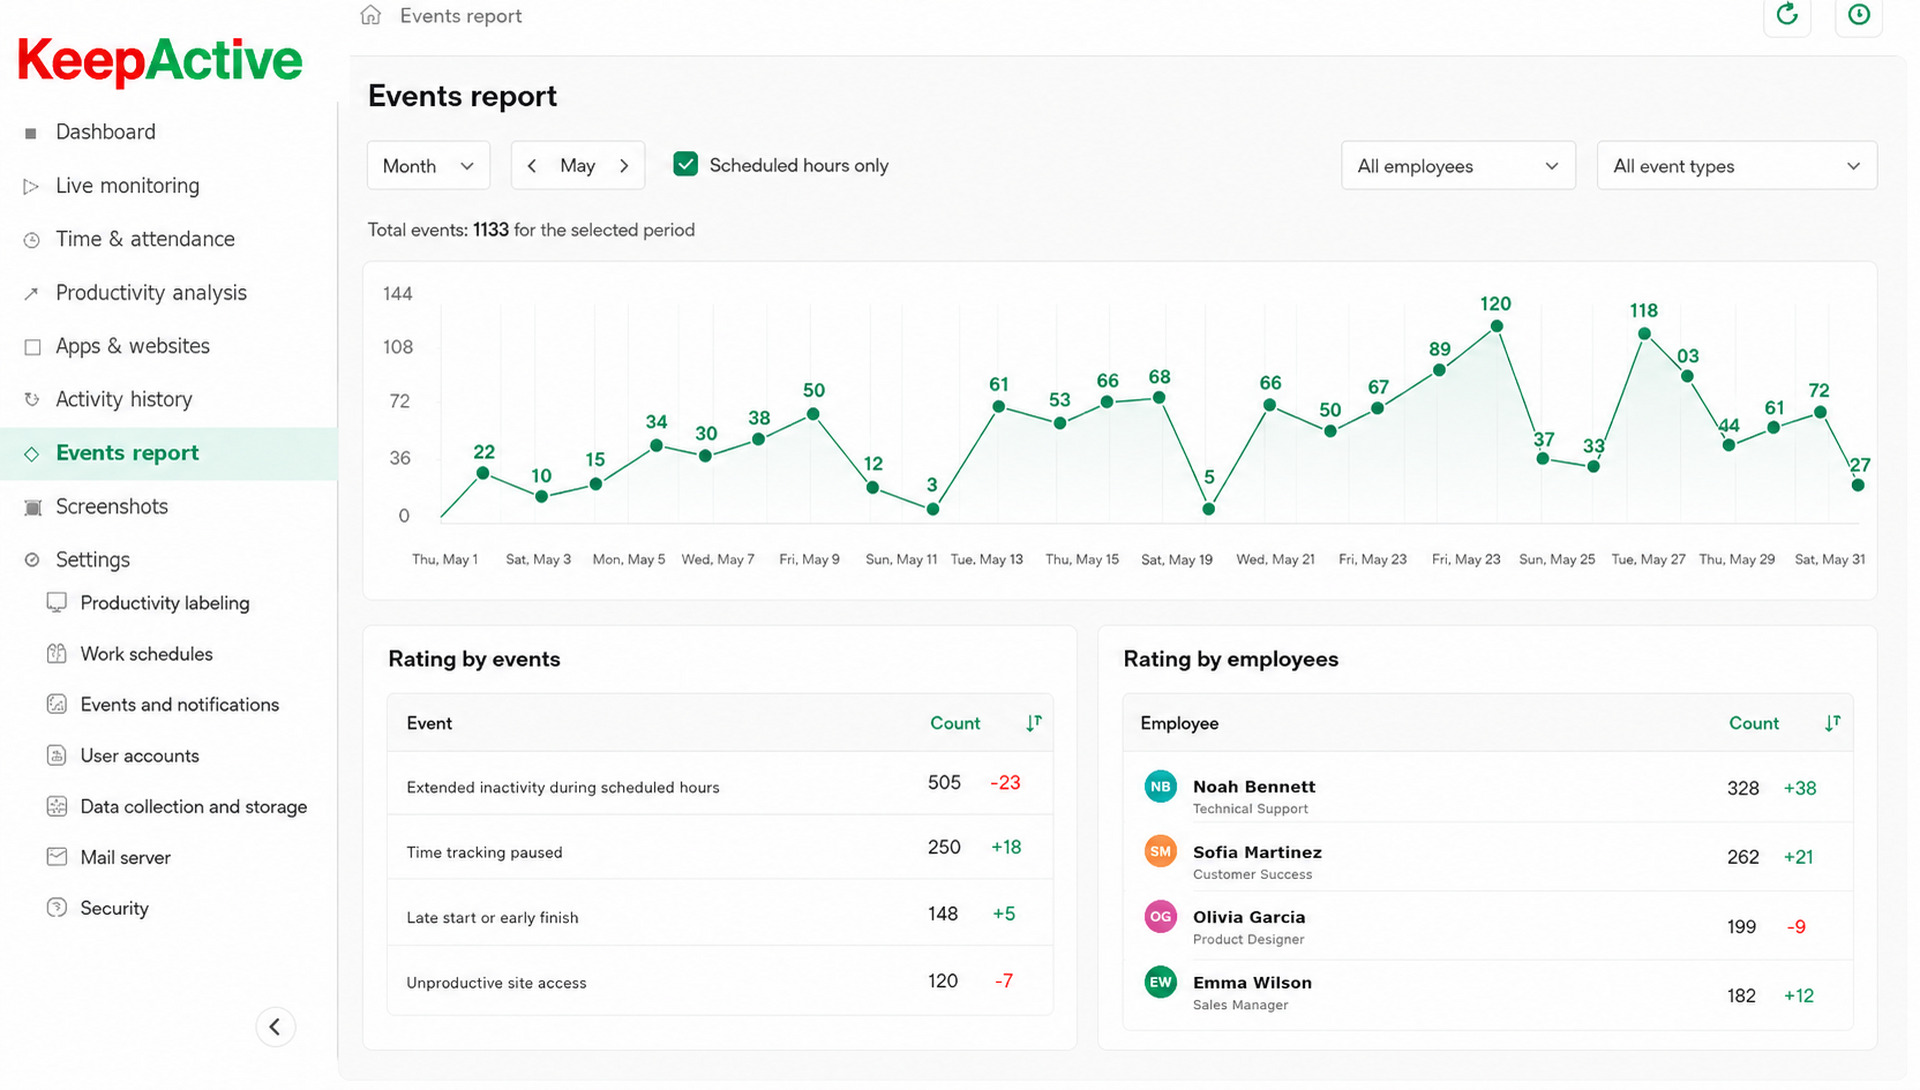Click the Time & attendance clock icon
Screen dimensions: 1920x1090
(32, 240)
